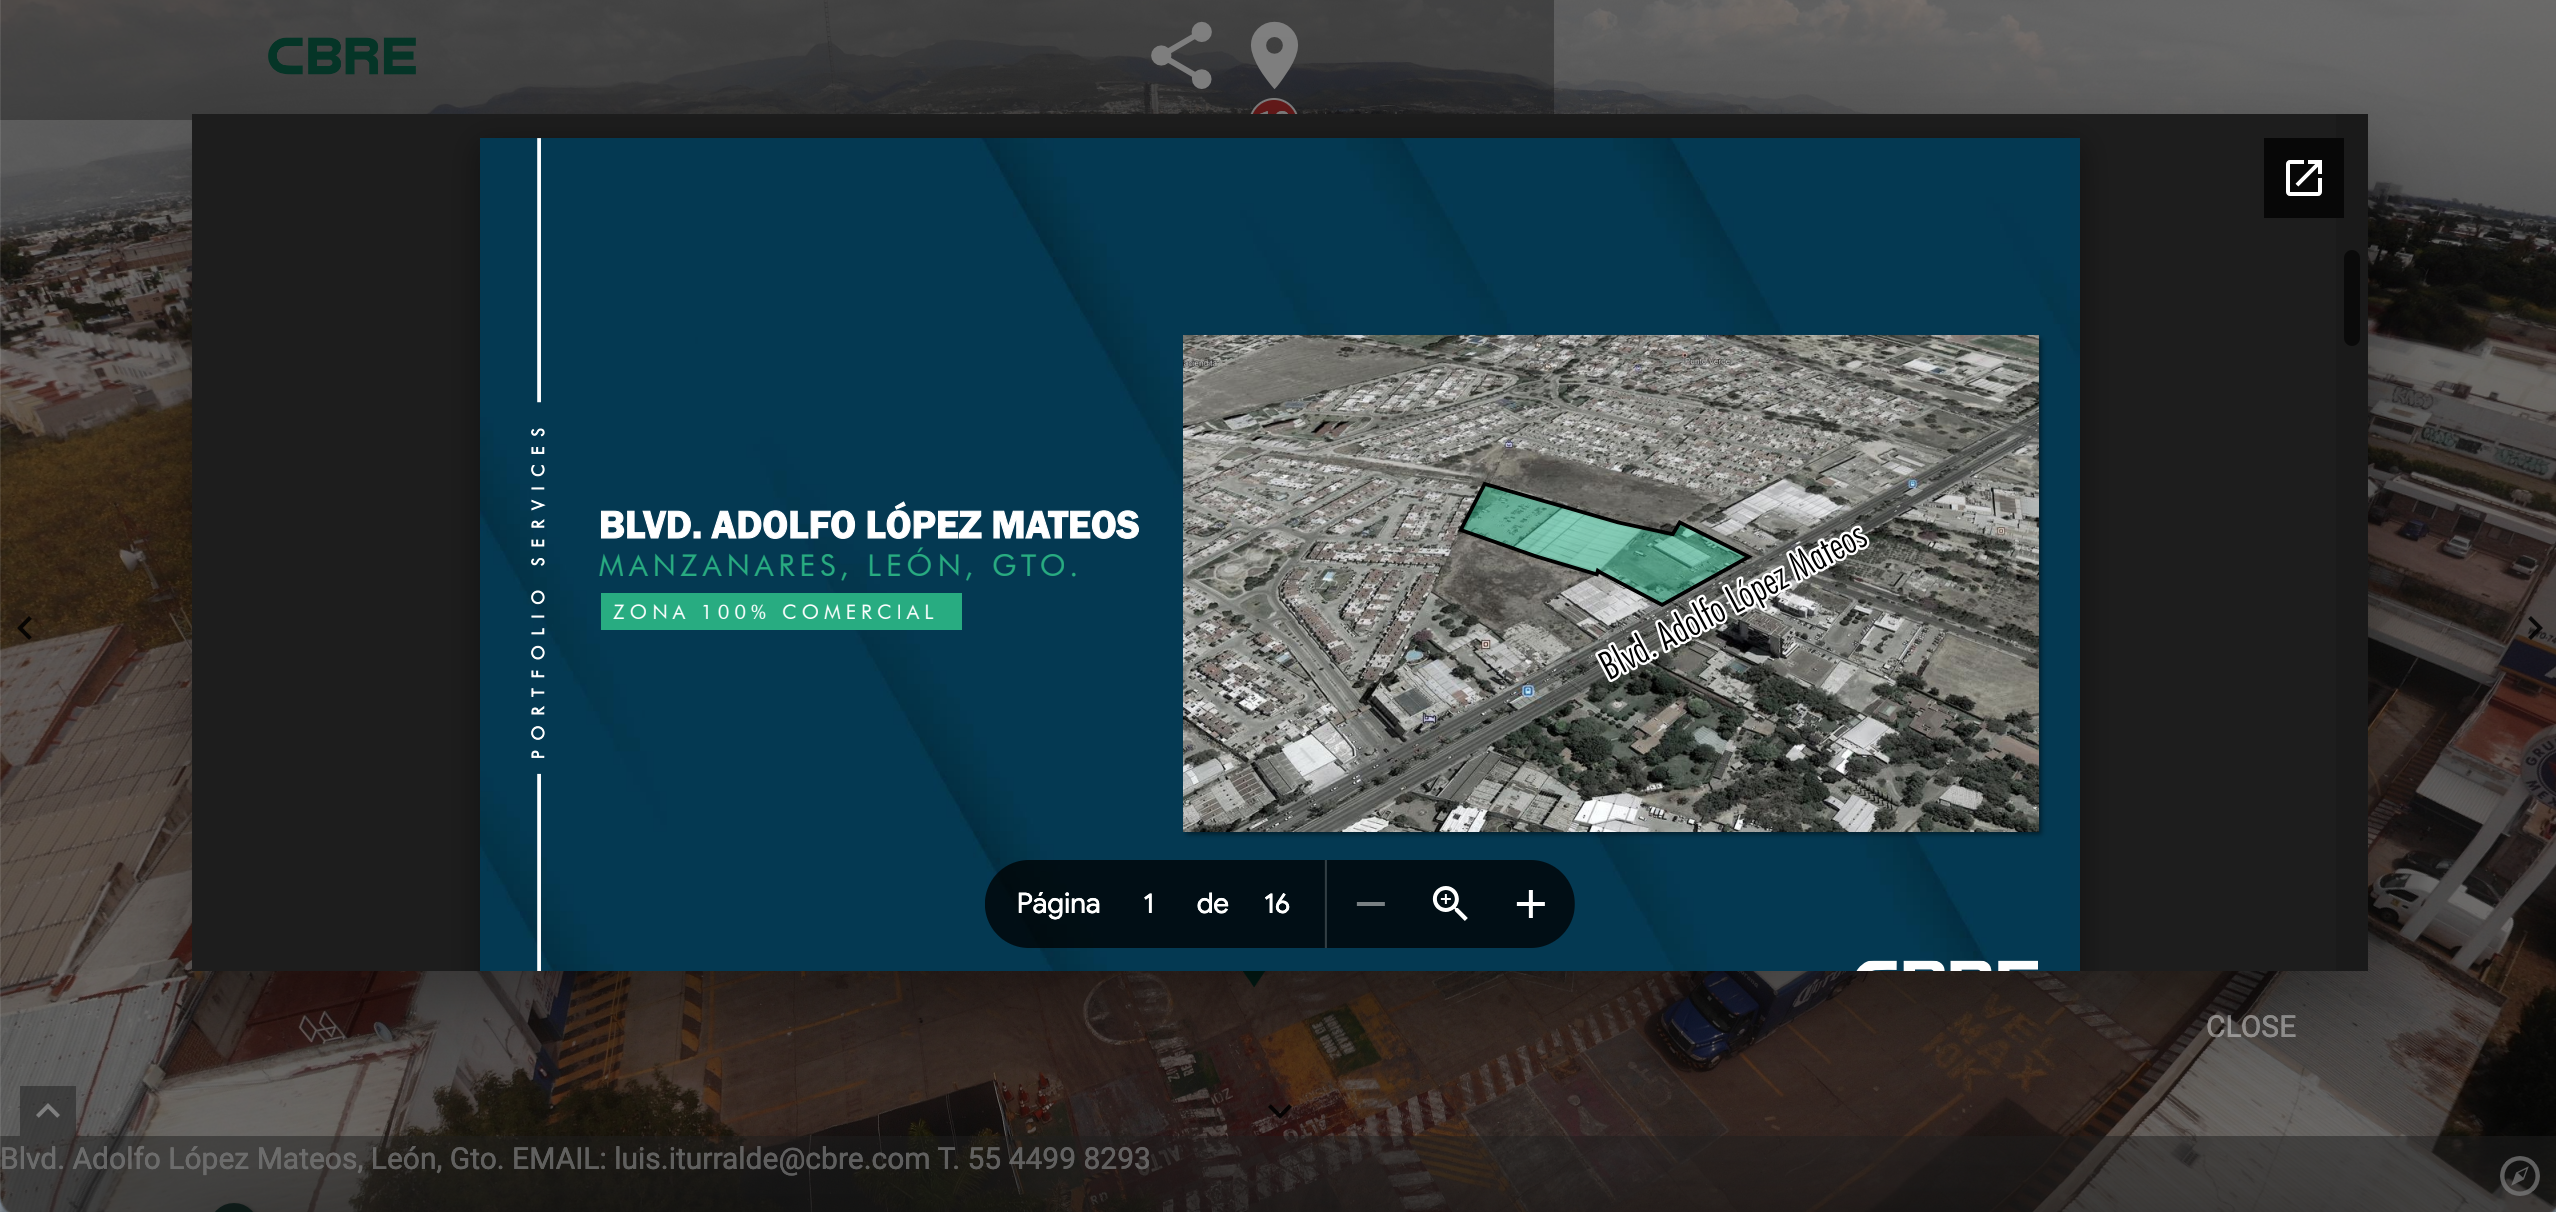The width and height of the screenshot is (2556, 1212).
Task: Click the ZONA 100% COMERCIAL green label
Action: (780, 612)
